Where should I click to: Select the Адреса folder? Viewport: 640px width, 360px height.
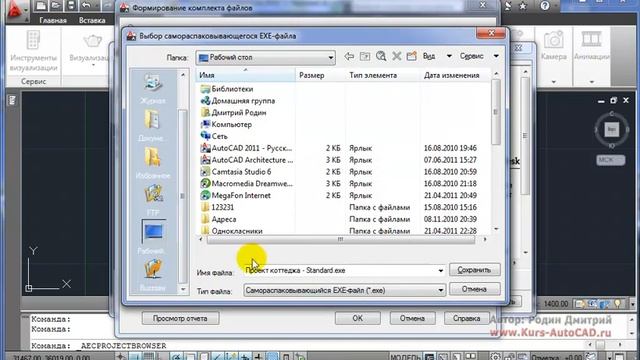tap(218, 219)
